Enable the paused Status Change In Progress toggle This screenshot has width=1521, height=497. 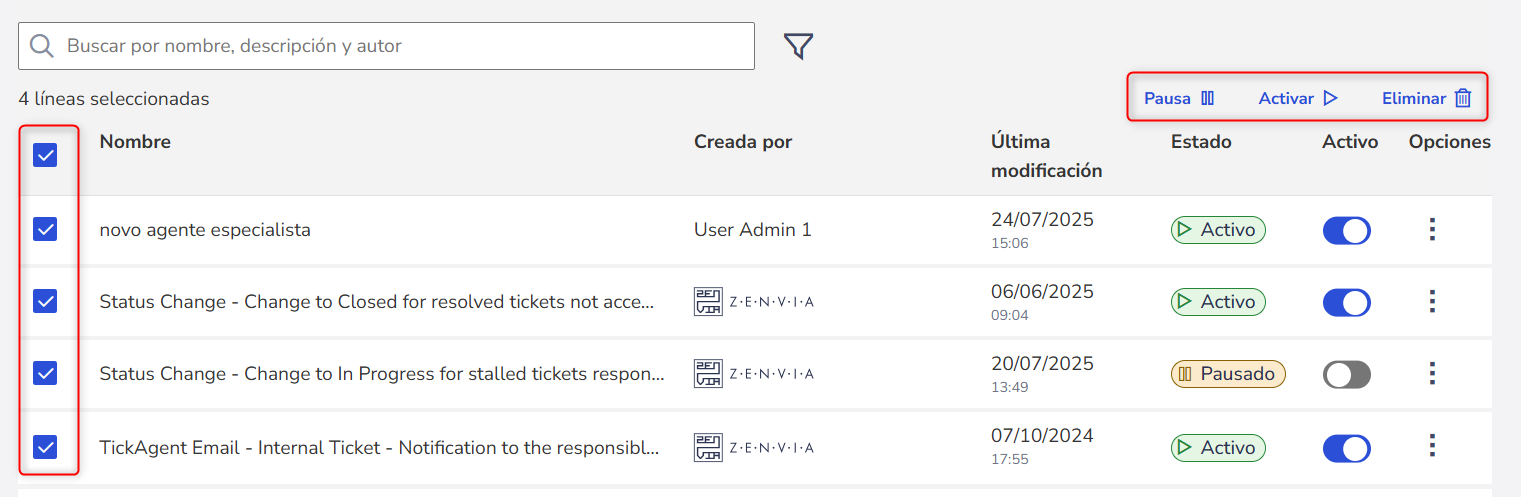[1346, 375]
